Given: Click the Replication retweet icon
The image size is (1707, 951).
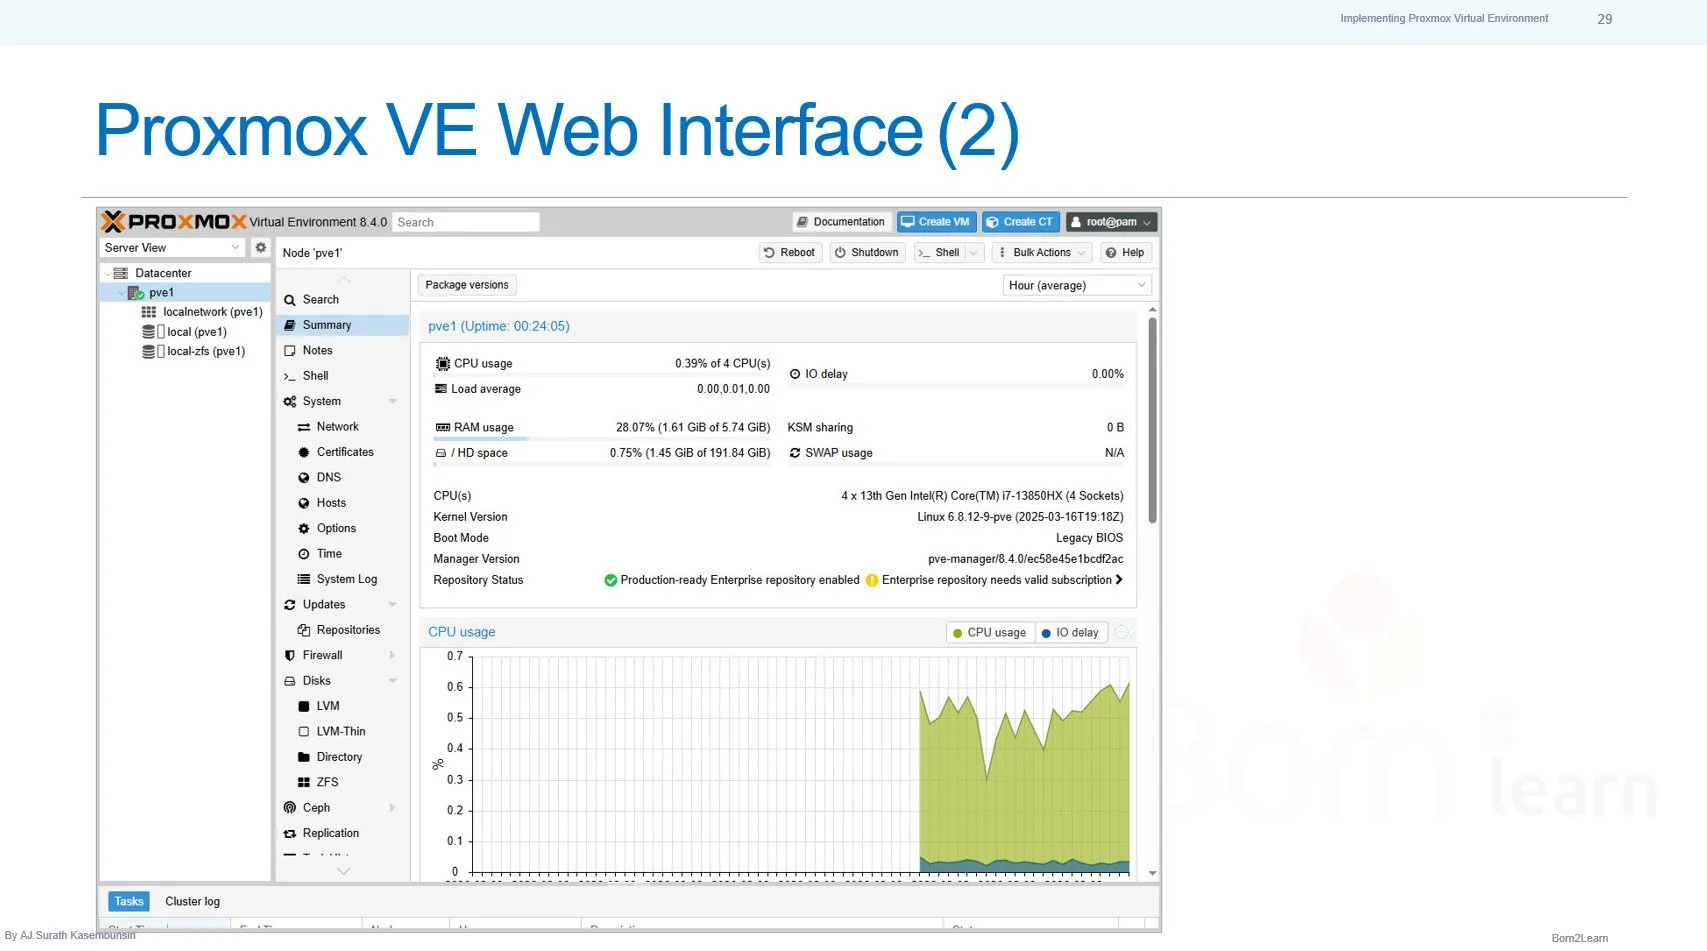Looking at the screenshot, I should pyautogui.click(x=290, y=833).
